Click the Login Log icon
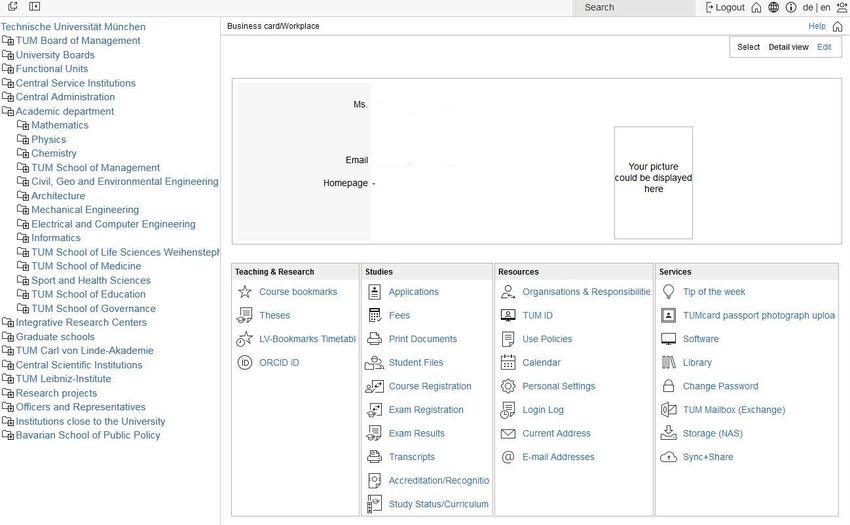Screen dimensions: 850x525 507,409
